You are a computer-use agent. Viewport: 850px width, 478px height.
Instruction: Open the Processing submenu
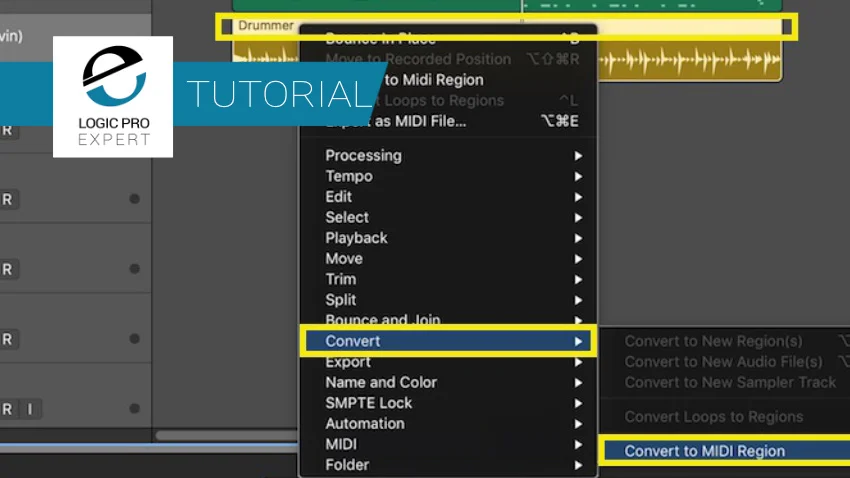pos(448,156)
